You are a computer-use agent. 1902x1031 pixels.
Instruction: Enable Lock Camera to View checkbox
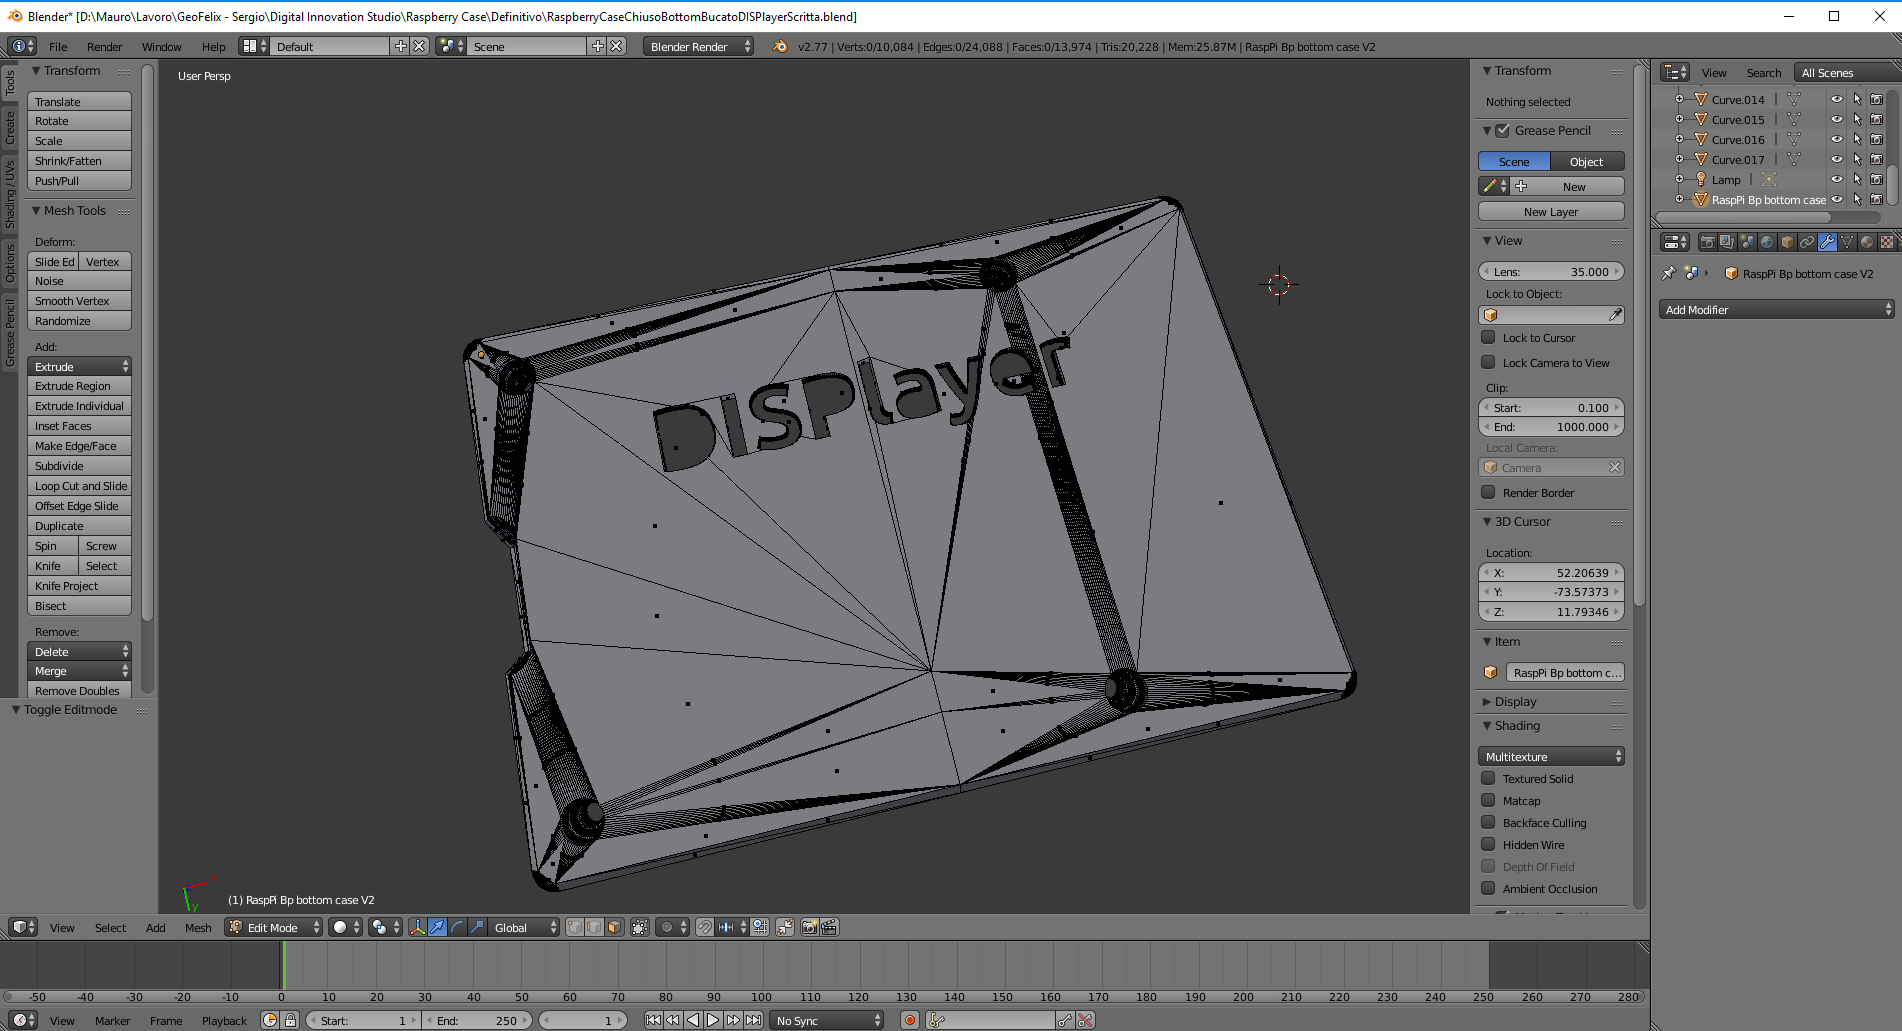click(x=1488, y=362)
